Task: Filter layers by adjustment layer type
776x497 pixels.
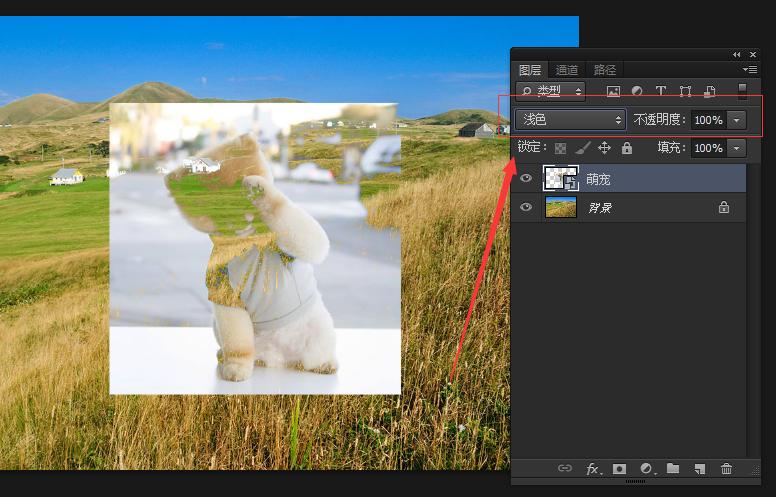Action: point(637,92)
